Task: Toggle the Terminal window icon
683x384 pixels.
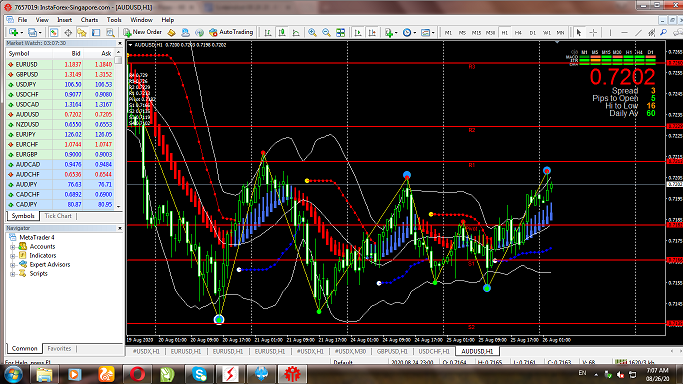Action: (x=96, y=33)
